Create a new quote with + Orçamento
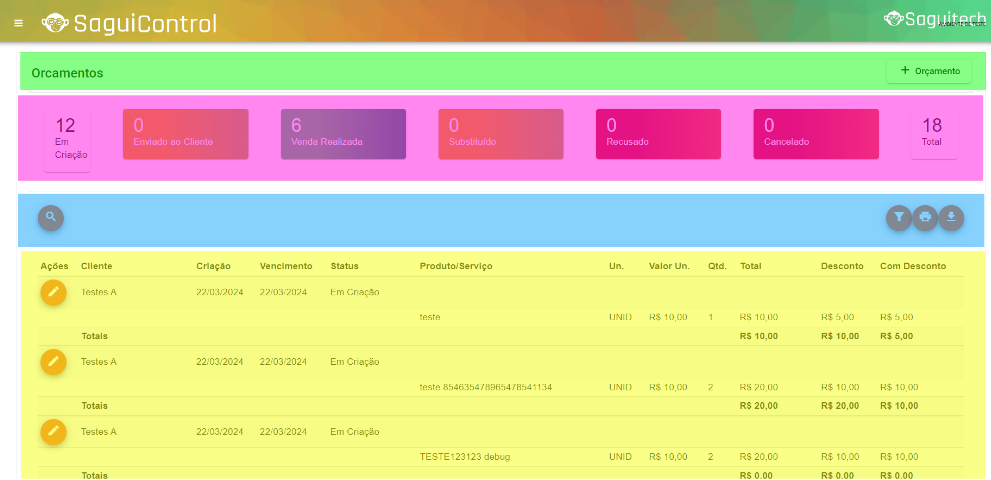Viewport: 991px width, 480px height. pos(929,71)
